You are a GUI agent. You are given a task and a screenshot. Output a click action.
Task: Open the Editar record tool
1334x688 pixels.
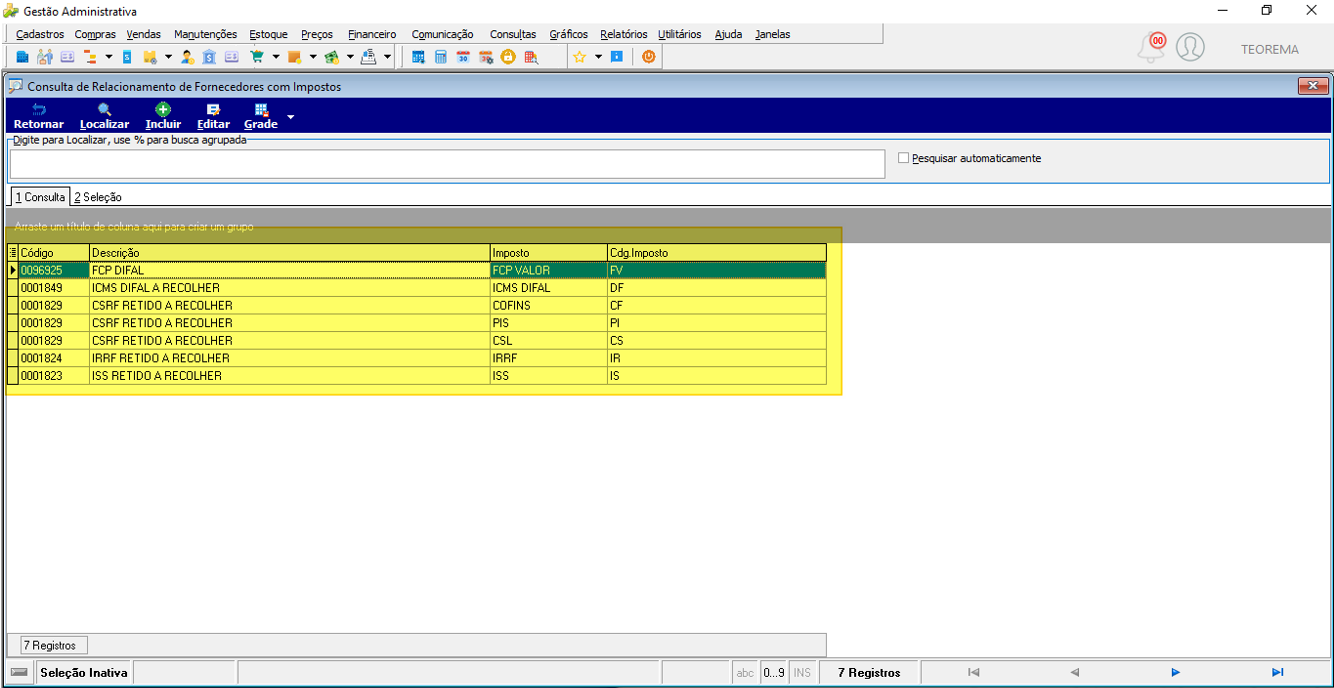213,116
